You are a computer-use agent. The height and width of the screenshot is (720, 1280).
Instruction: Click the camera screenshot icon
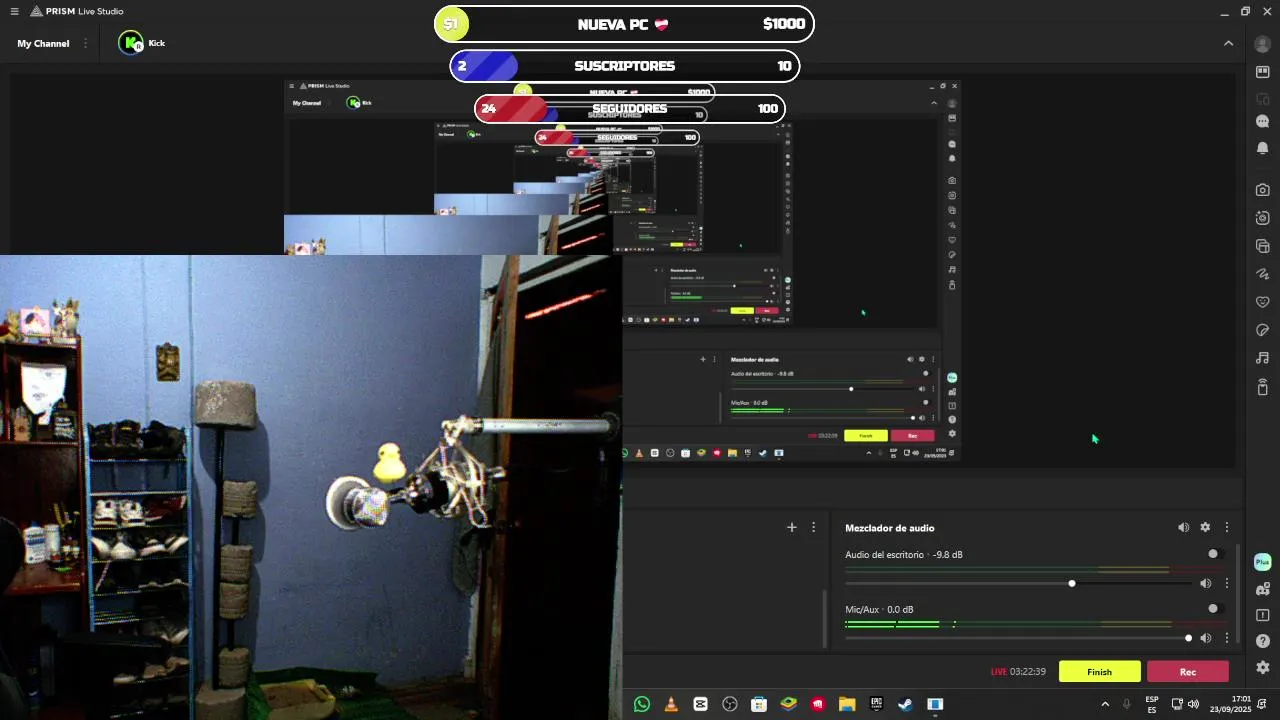[1262, 190]
